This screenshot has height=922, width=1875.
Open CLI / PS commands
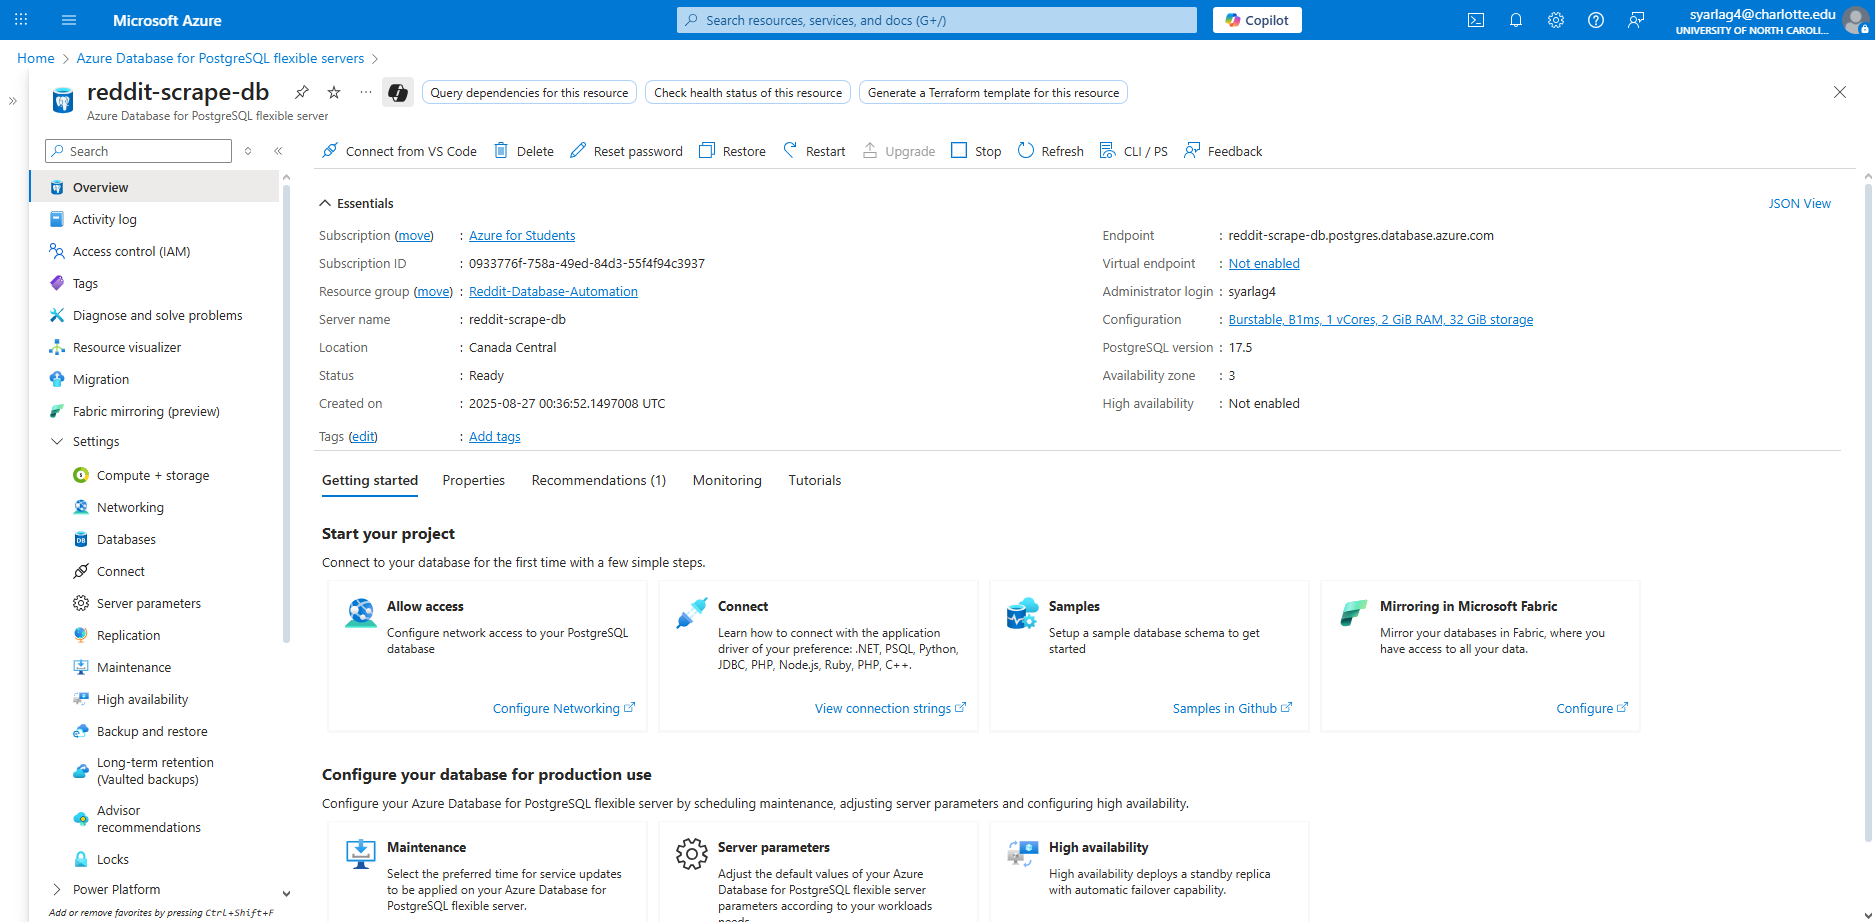coord(1134,151)
